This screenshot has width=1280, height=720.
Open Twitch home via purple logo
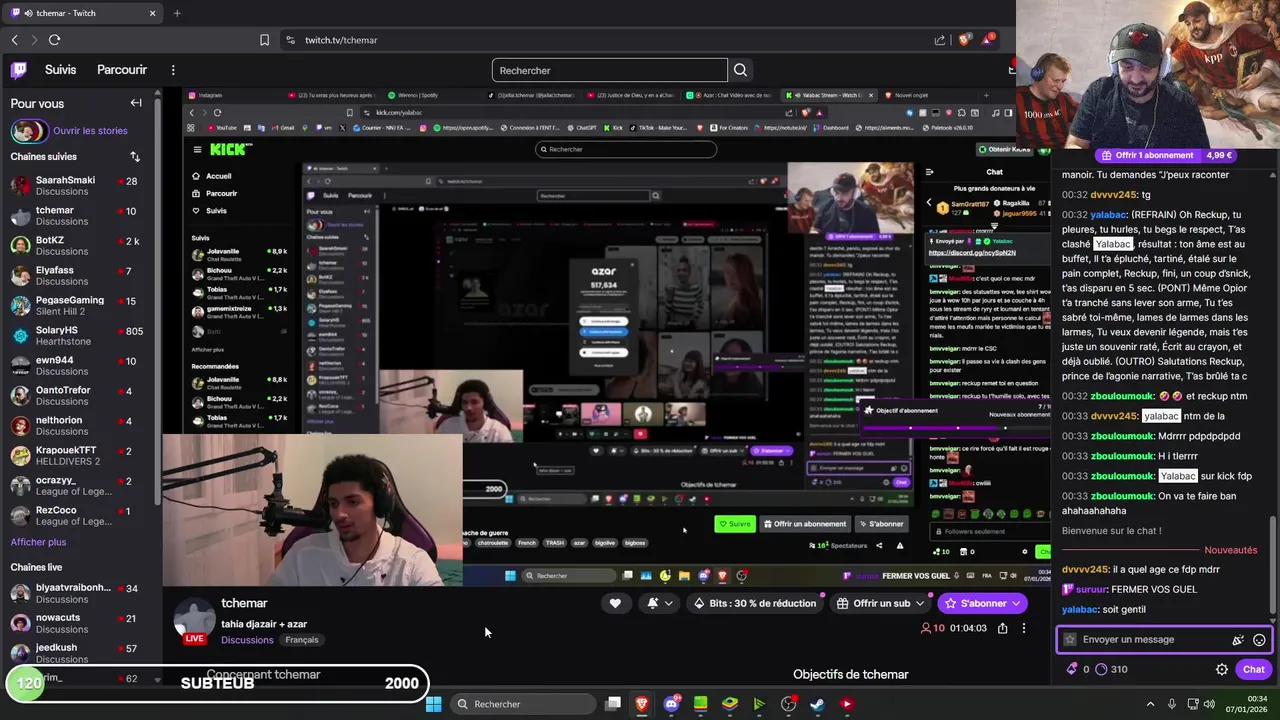pyautogui.click(x=19, y=70)
